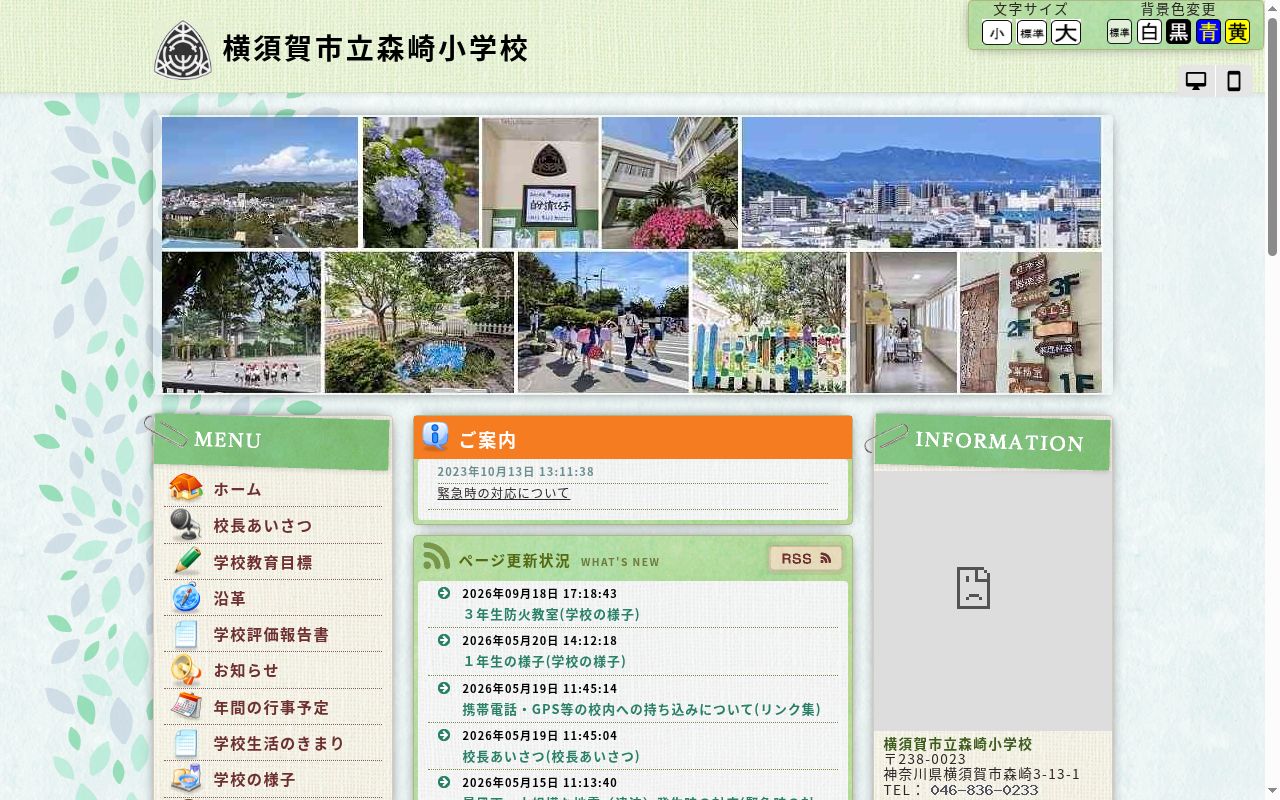Viewport: 1280px width, 800px height.
Task: Click the ocean and mountain panorama photo
Action: coord(921,182)
